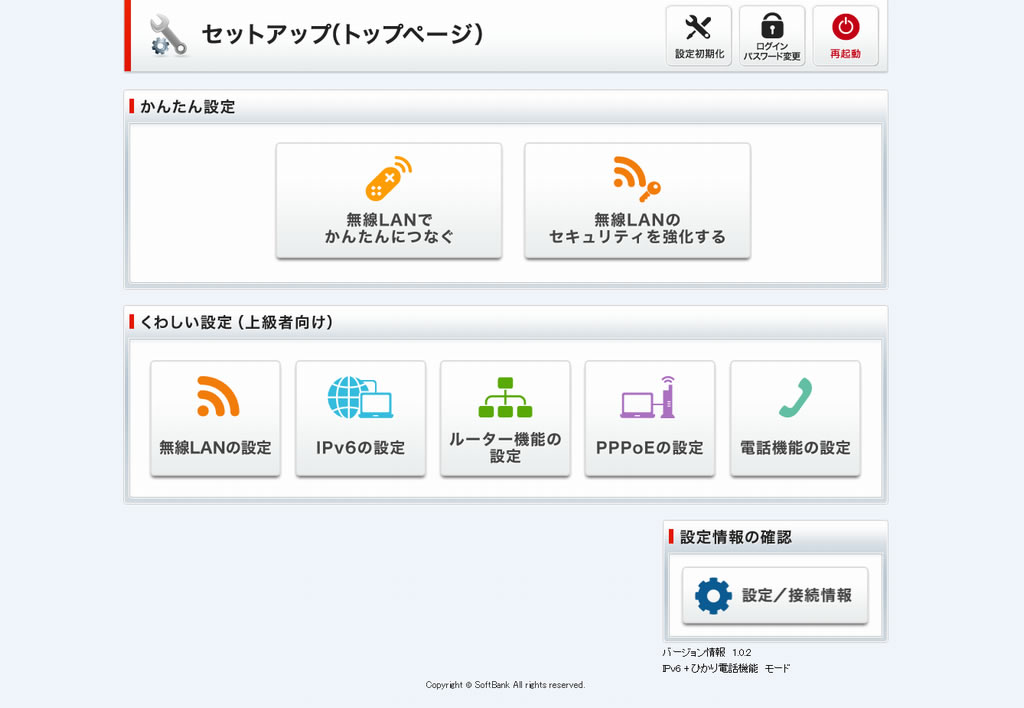Image resolution: width=1024 pixels, height=708 pixels.
Task: Select the 電話機能の設定 text label
Action: click(x=795, y=448)
